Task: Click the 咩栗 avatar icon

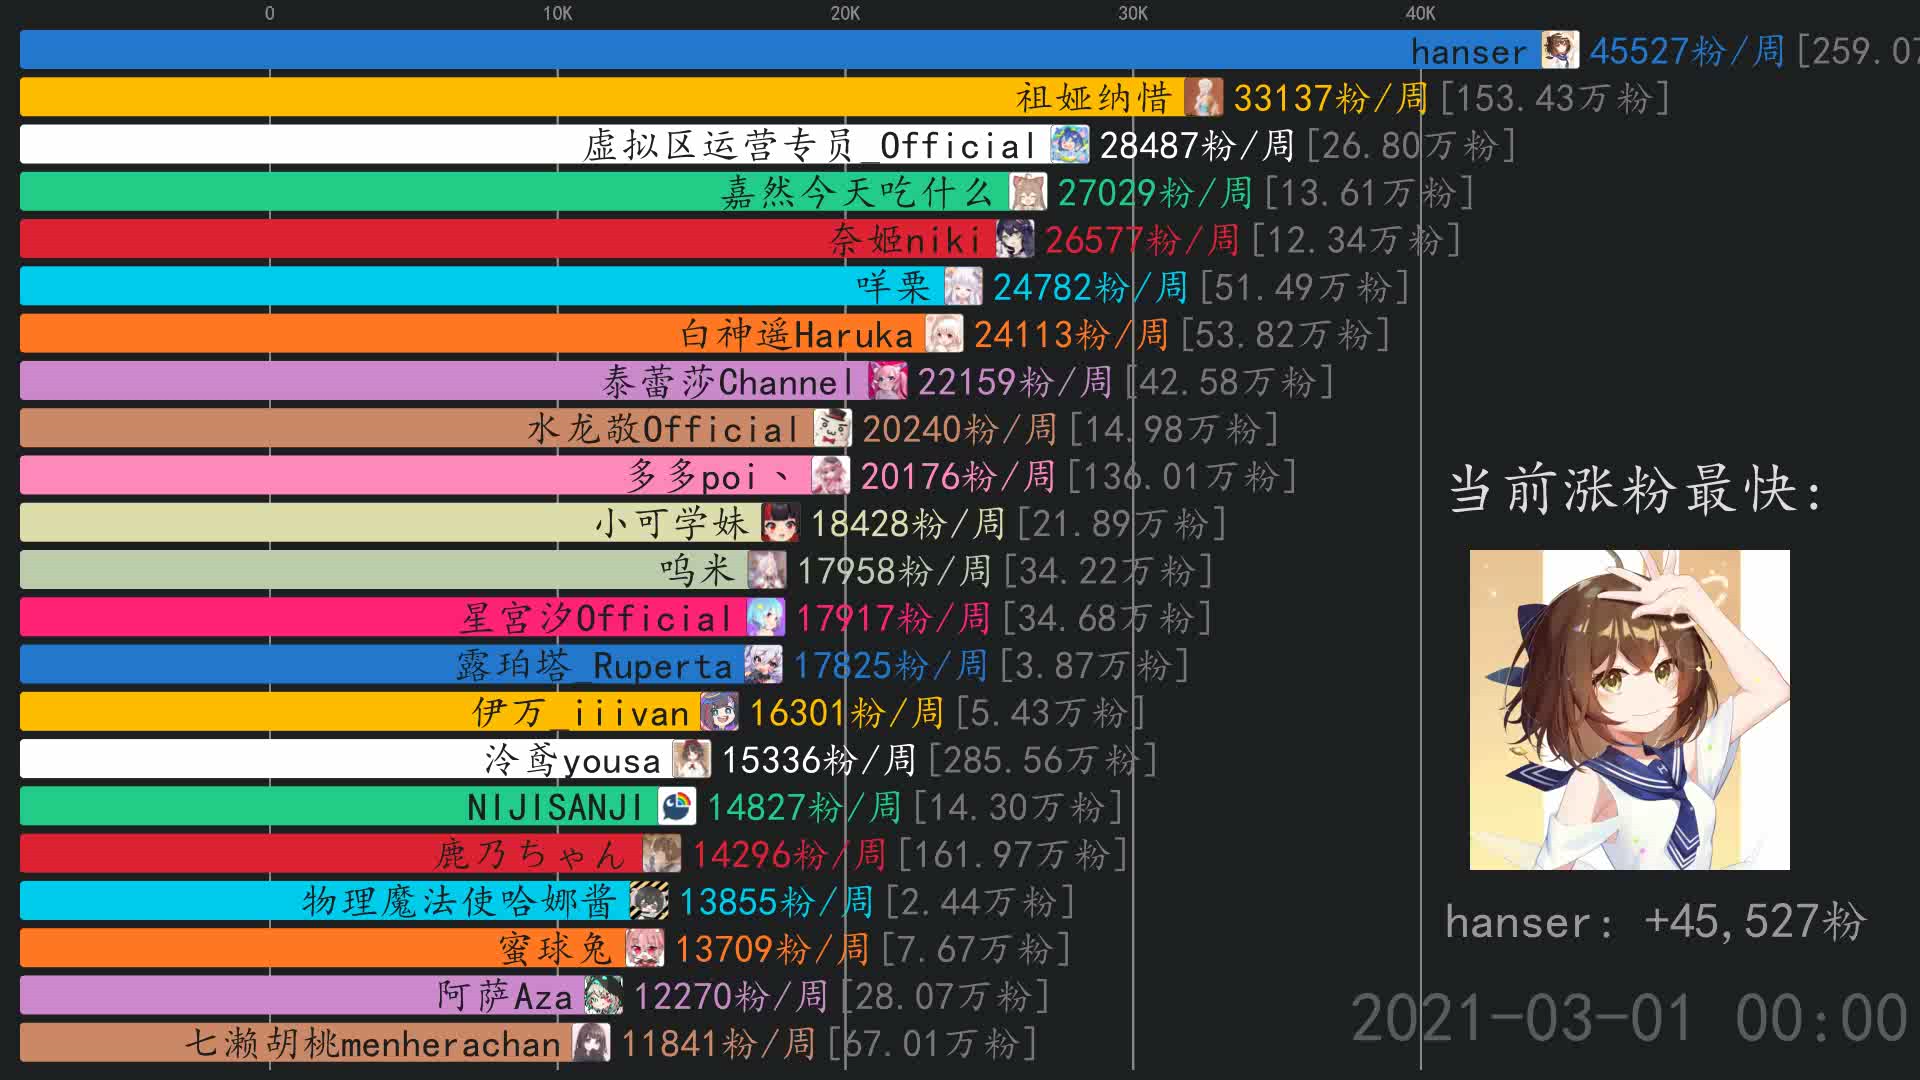Action: pos(964,286)
